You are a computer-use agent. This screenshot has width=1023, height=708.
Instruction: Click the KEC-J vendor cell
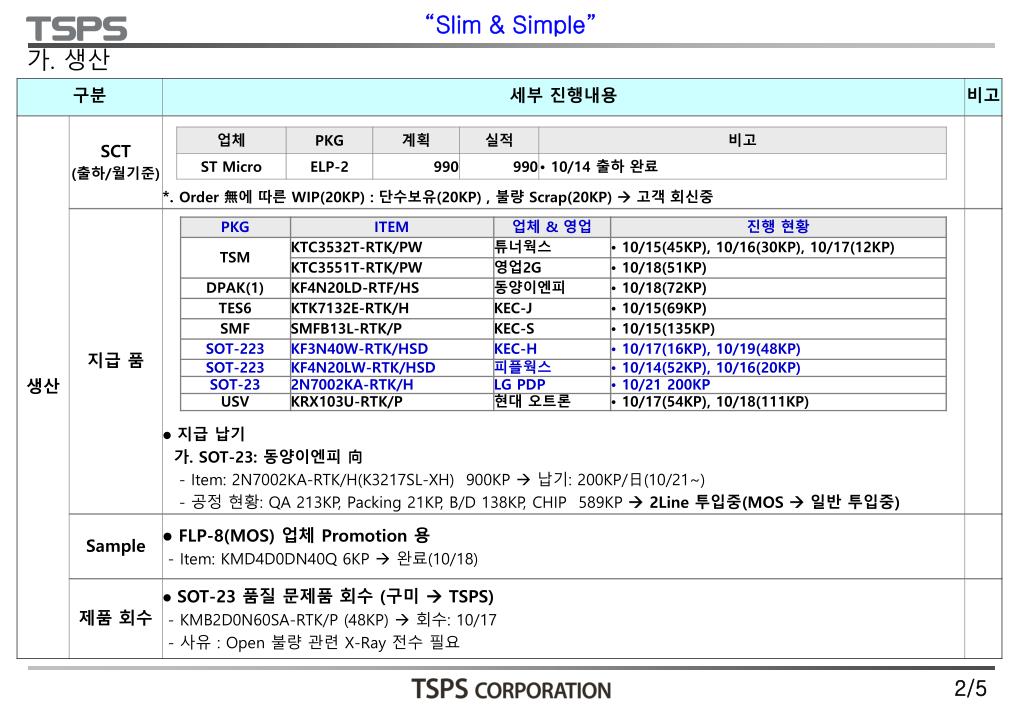pos(551,309)
